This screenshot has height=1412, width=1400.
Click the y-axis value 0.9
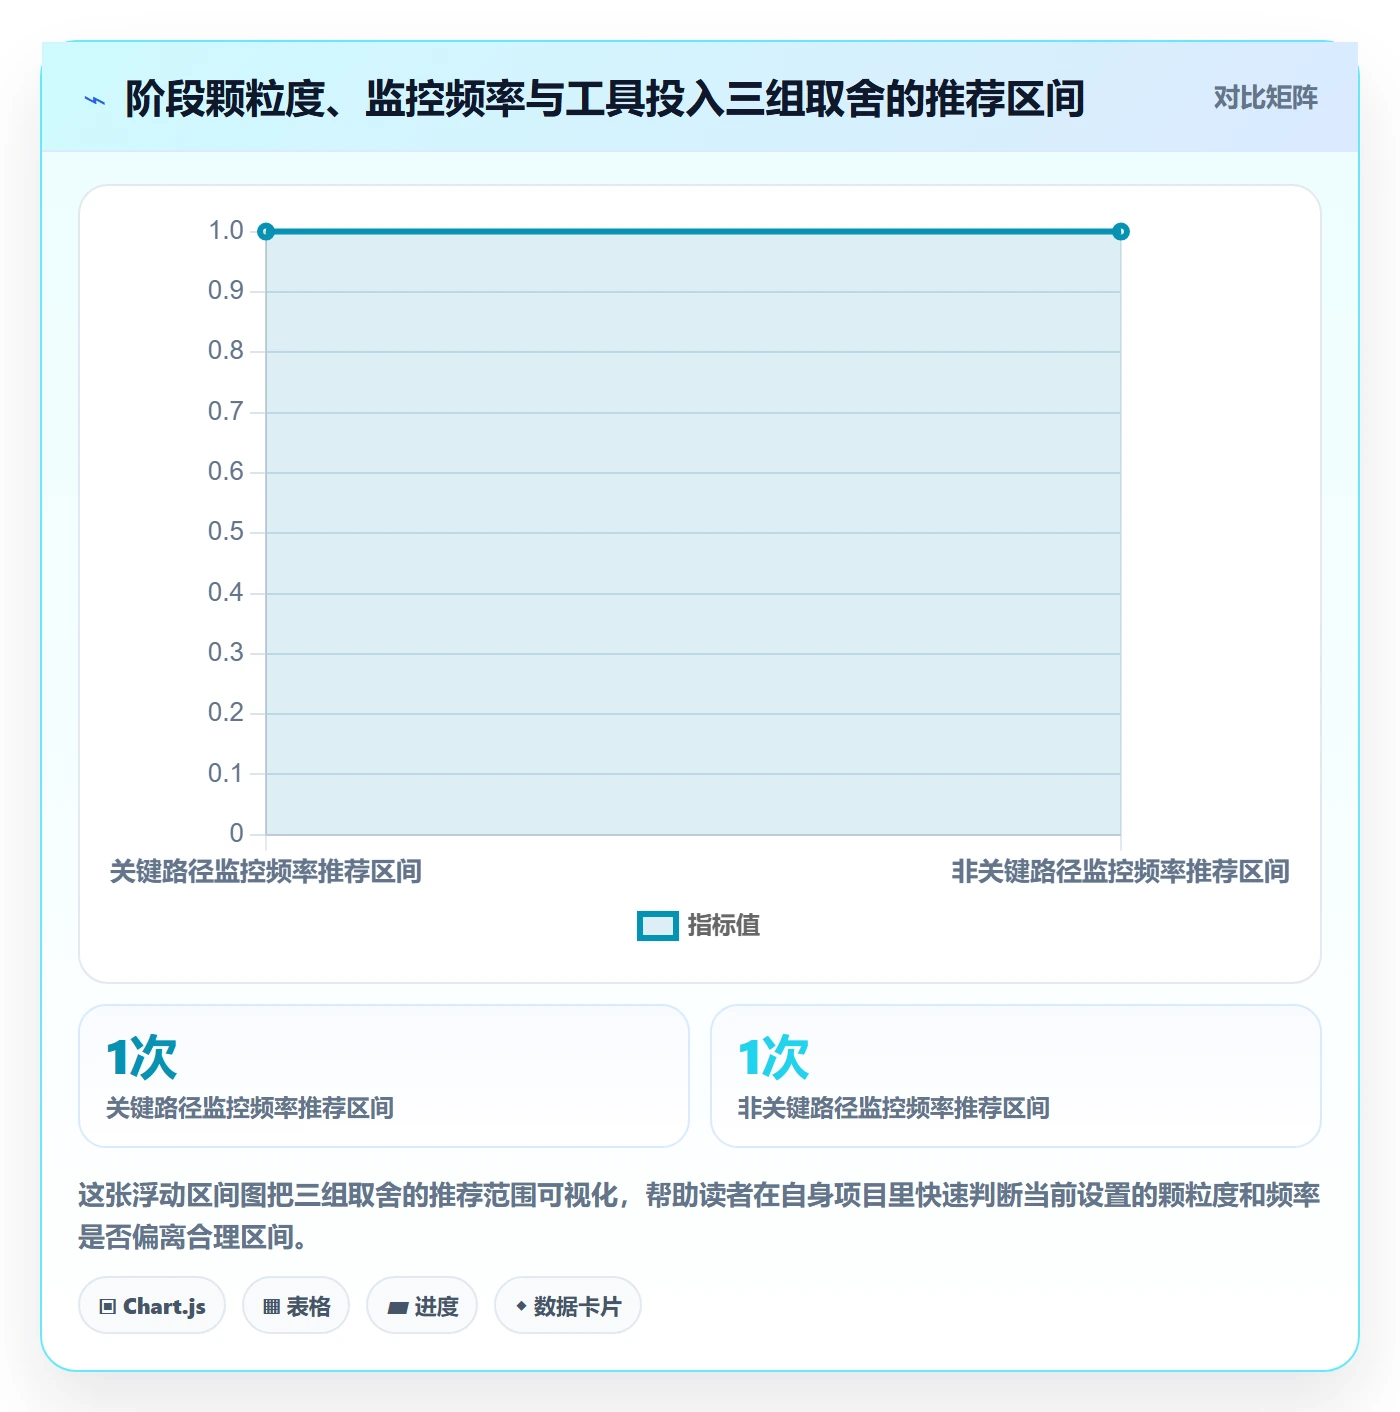pyautogui.click(x=226, y=291)
